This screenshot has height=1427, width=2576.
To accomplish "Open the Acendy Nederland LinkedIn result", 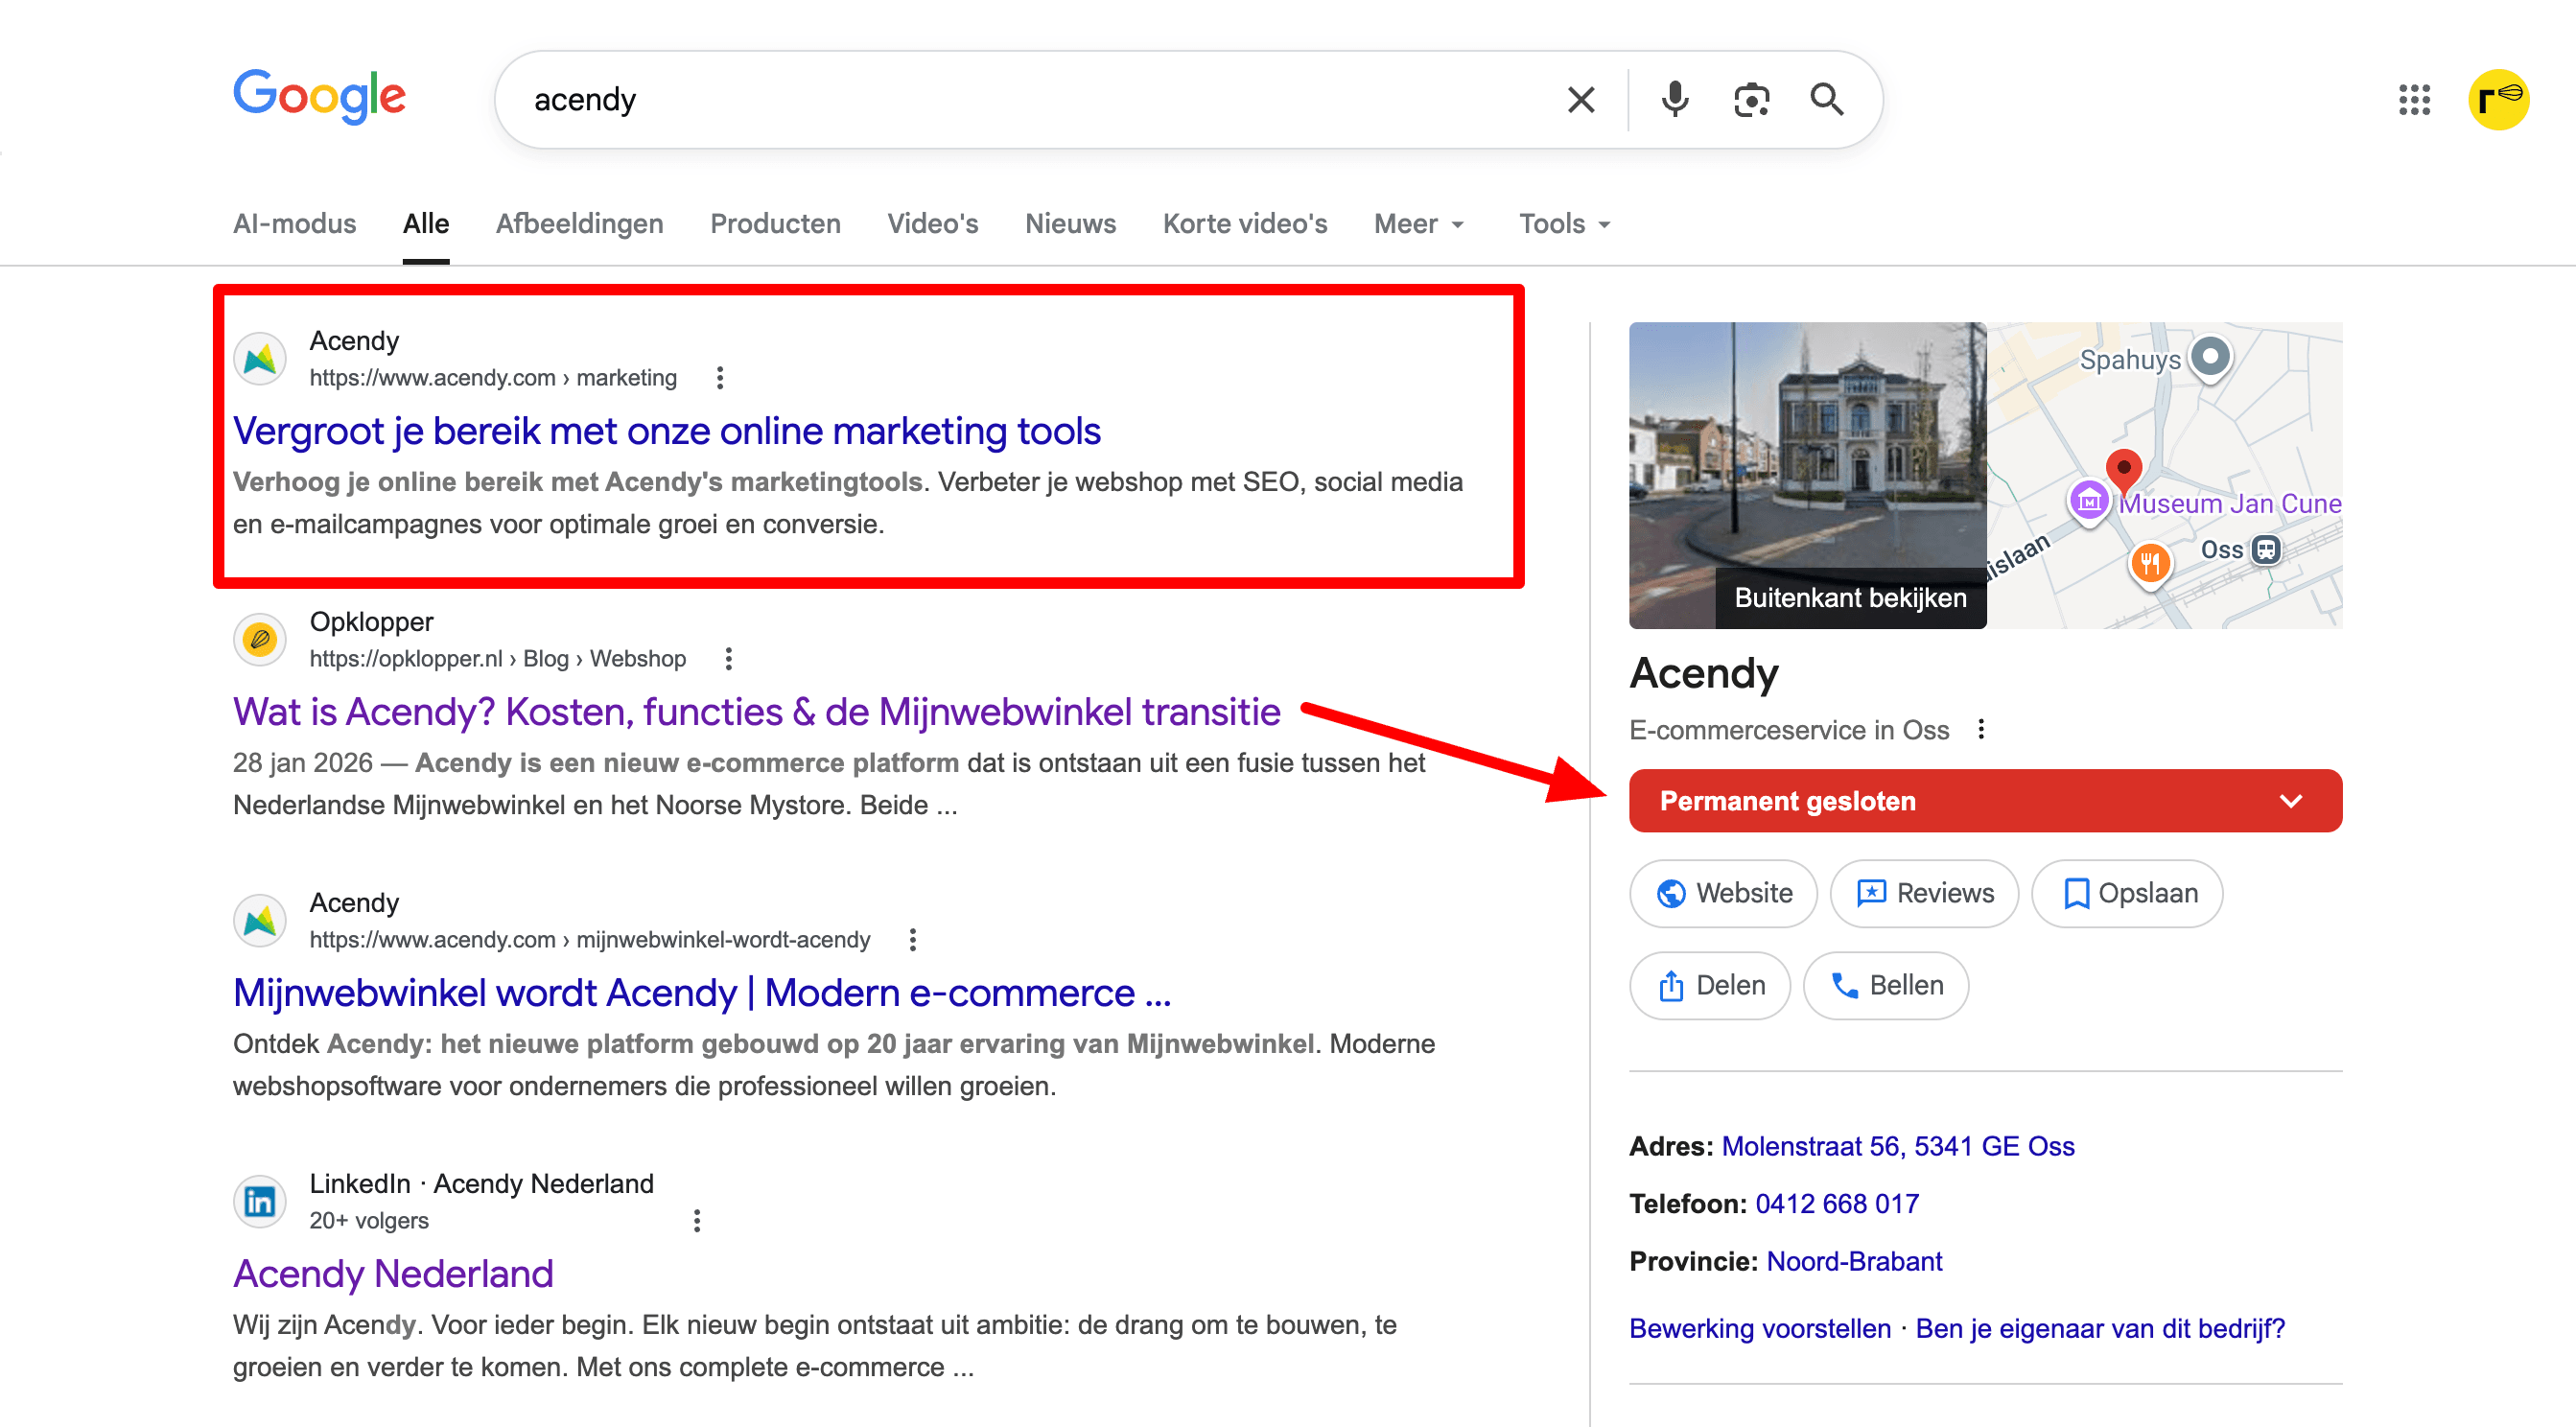I will click(x=393, y=1274).
